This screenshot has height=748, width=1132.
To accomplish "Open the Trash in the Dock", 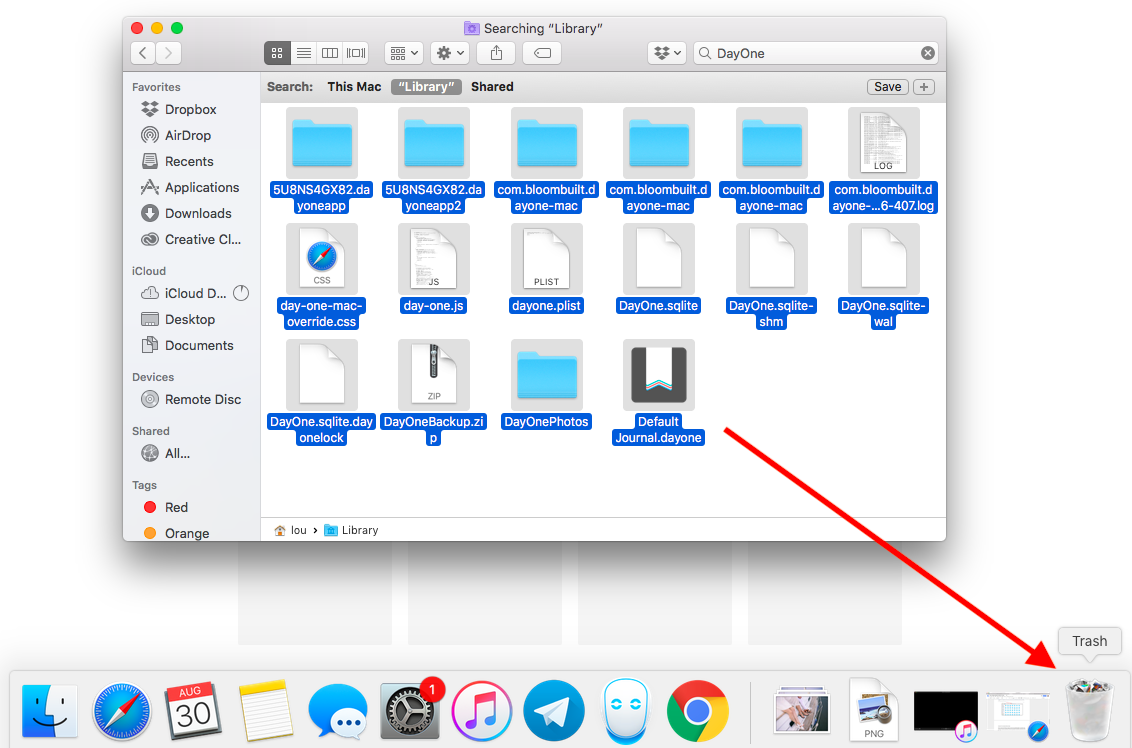I will click(x=1091, y=710).
